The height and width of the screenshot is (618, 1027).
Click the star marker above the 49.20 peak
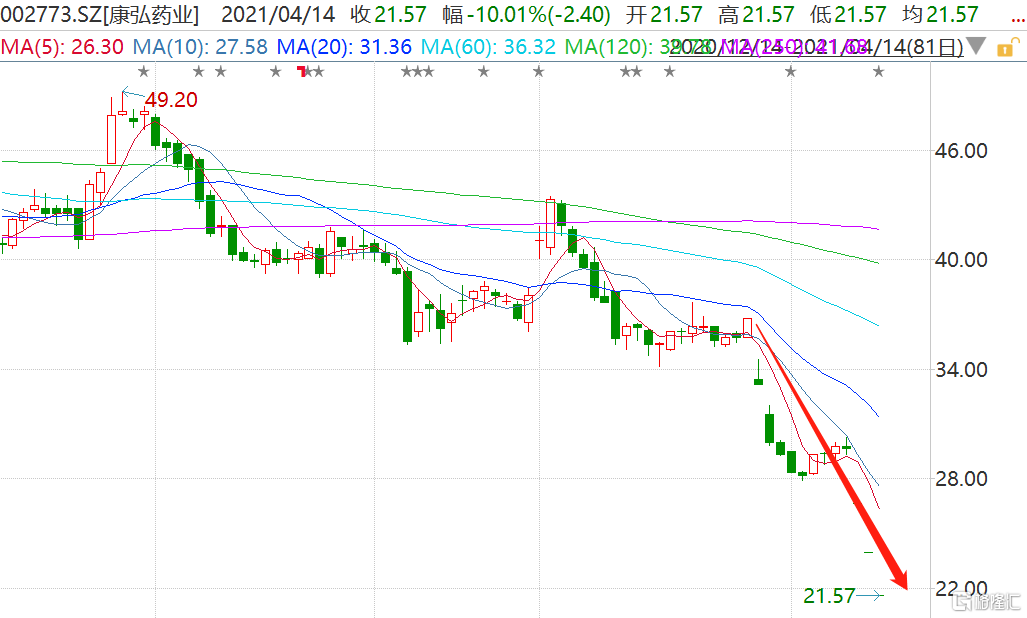(143, 71)
